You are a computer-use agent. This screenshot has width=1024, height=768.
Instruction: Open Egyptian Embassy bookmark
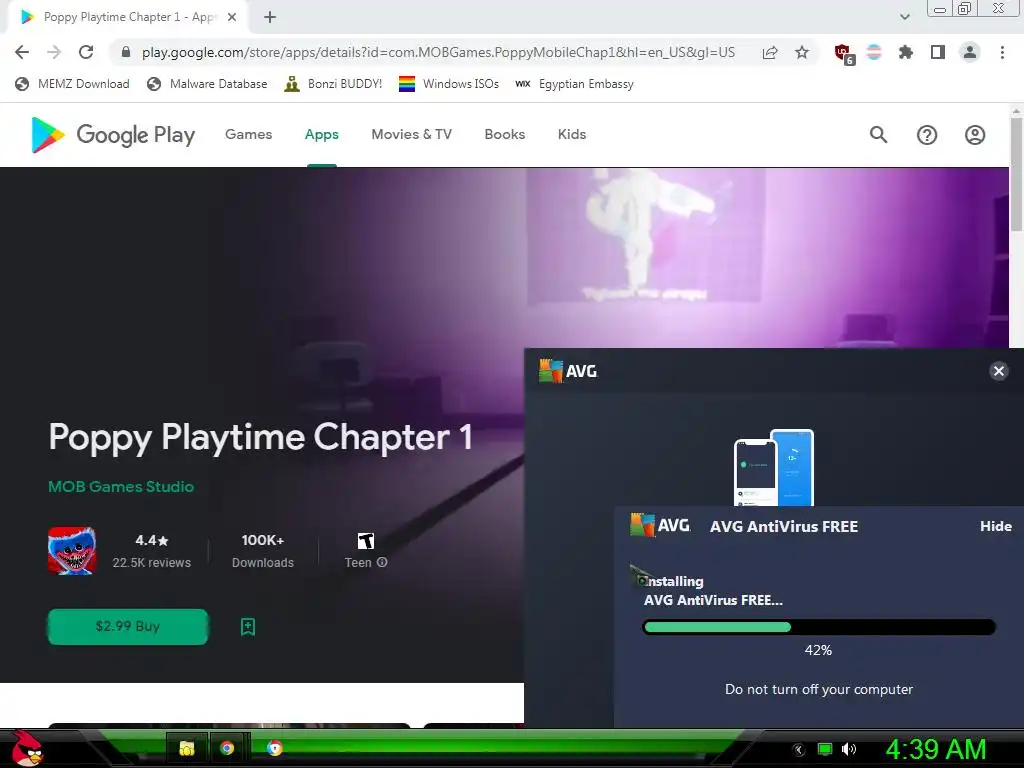click(574, 84)
